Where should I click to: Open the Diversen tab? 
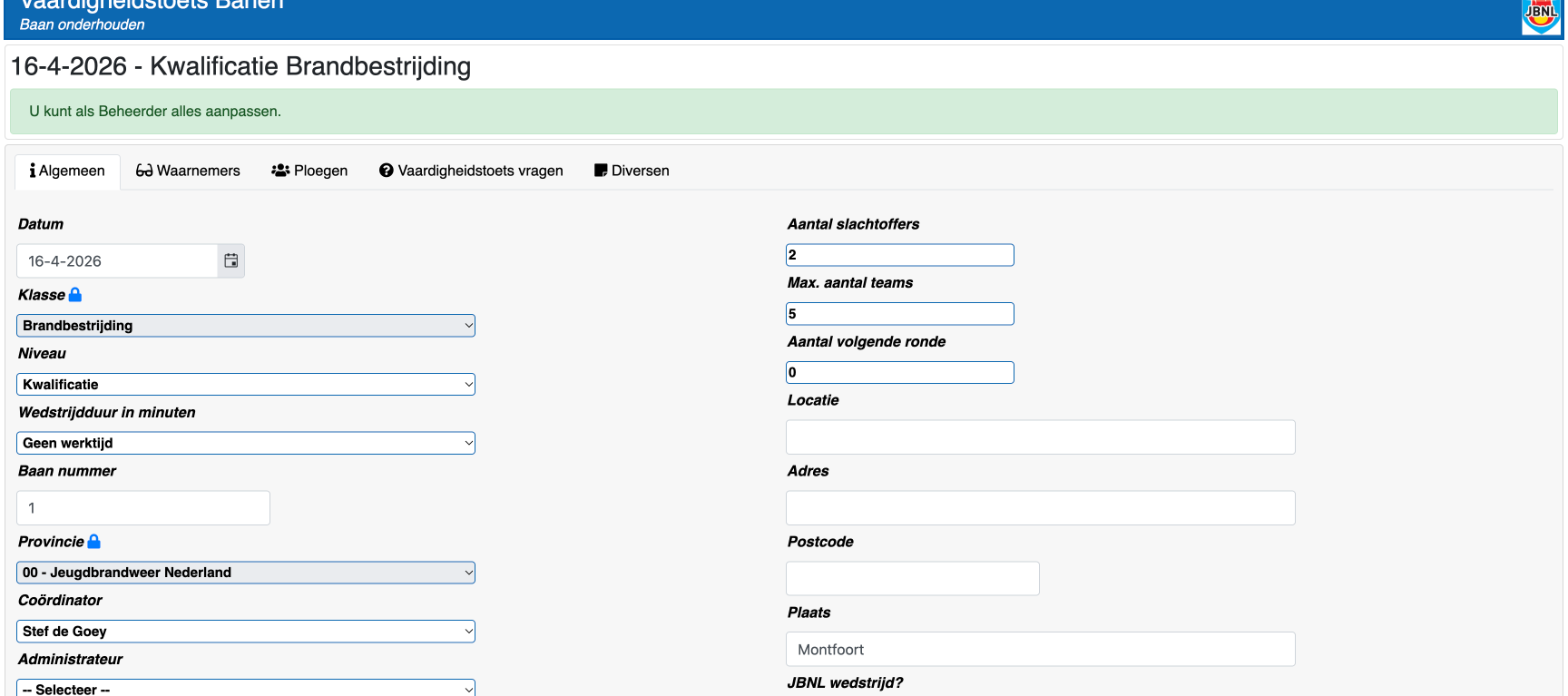coord(632,171)
